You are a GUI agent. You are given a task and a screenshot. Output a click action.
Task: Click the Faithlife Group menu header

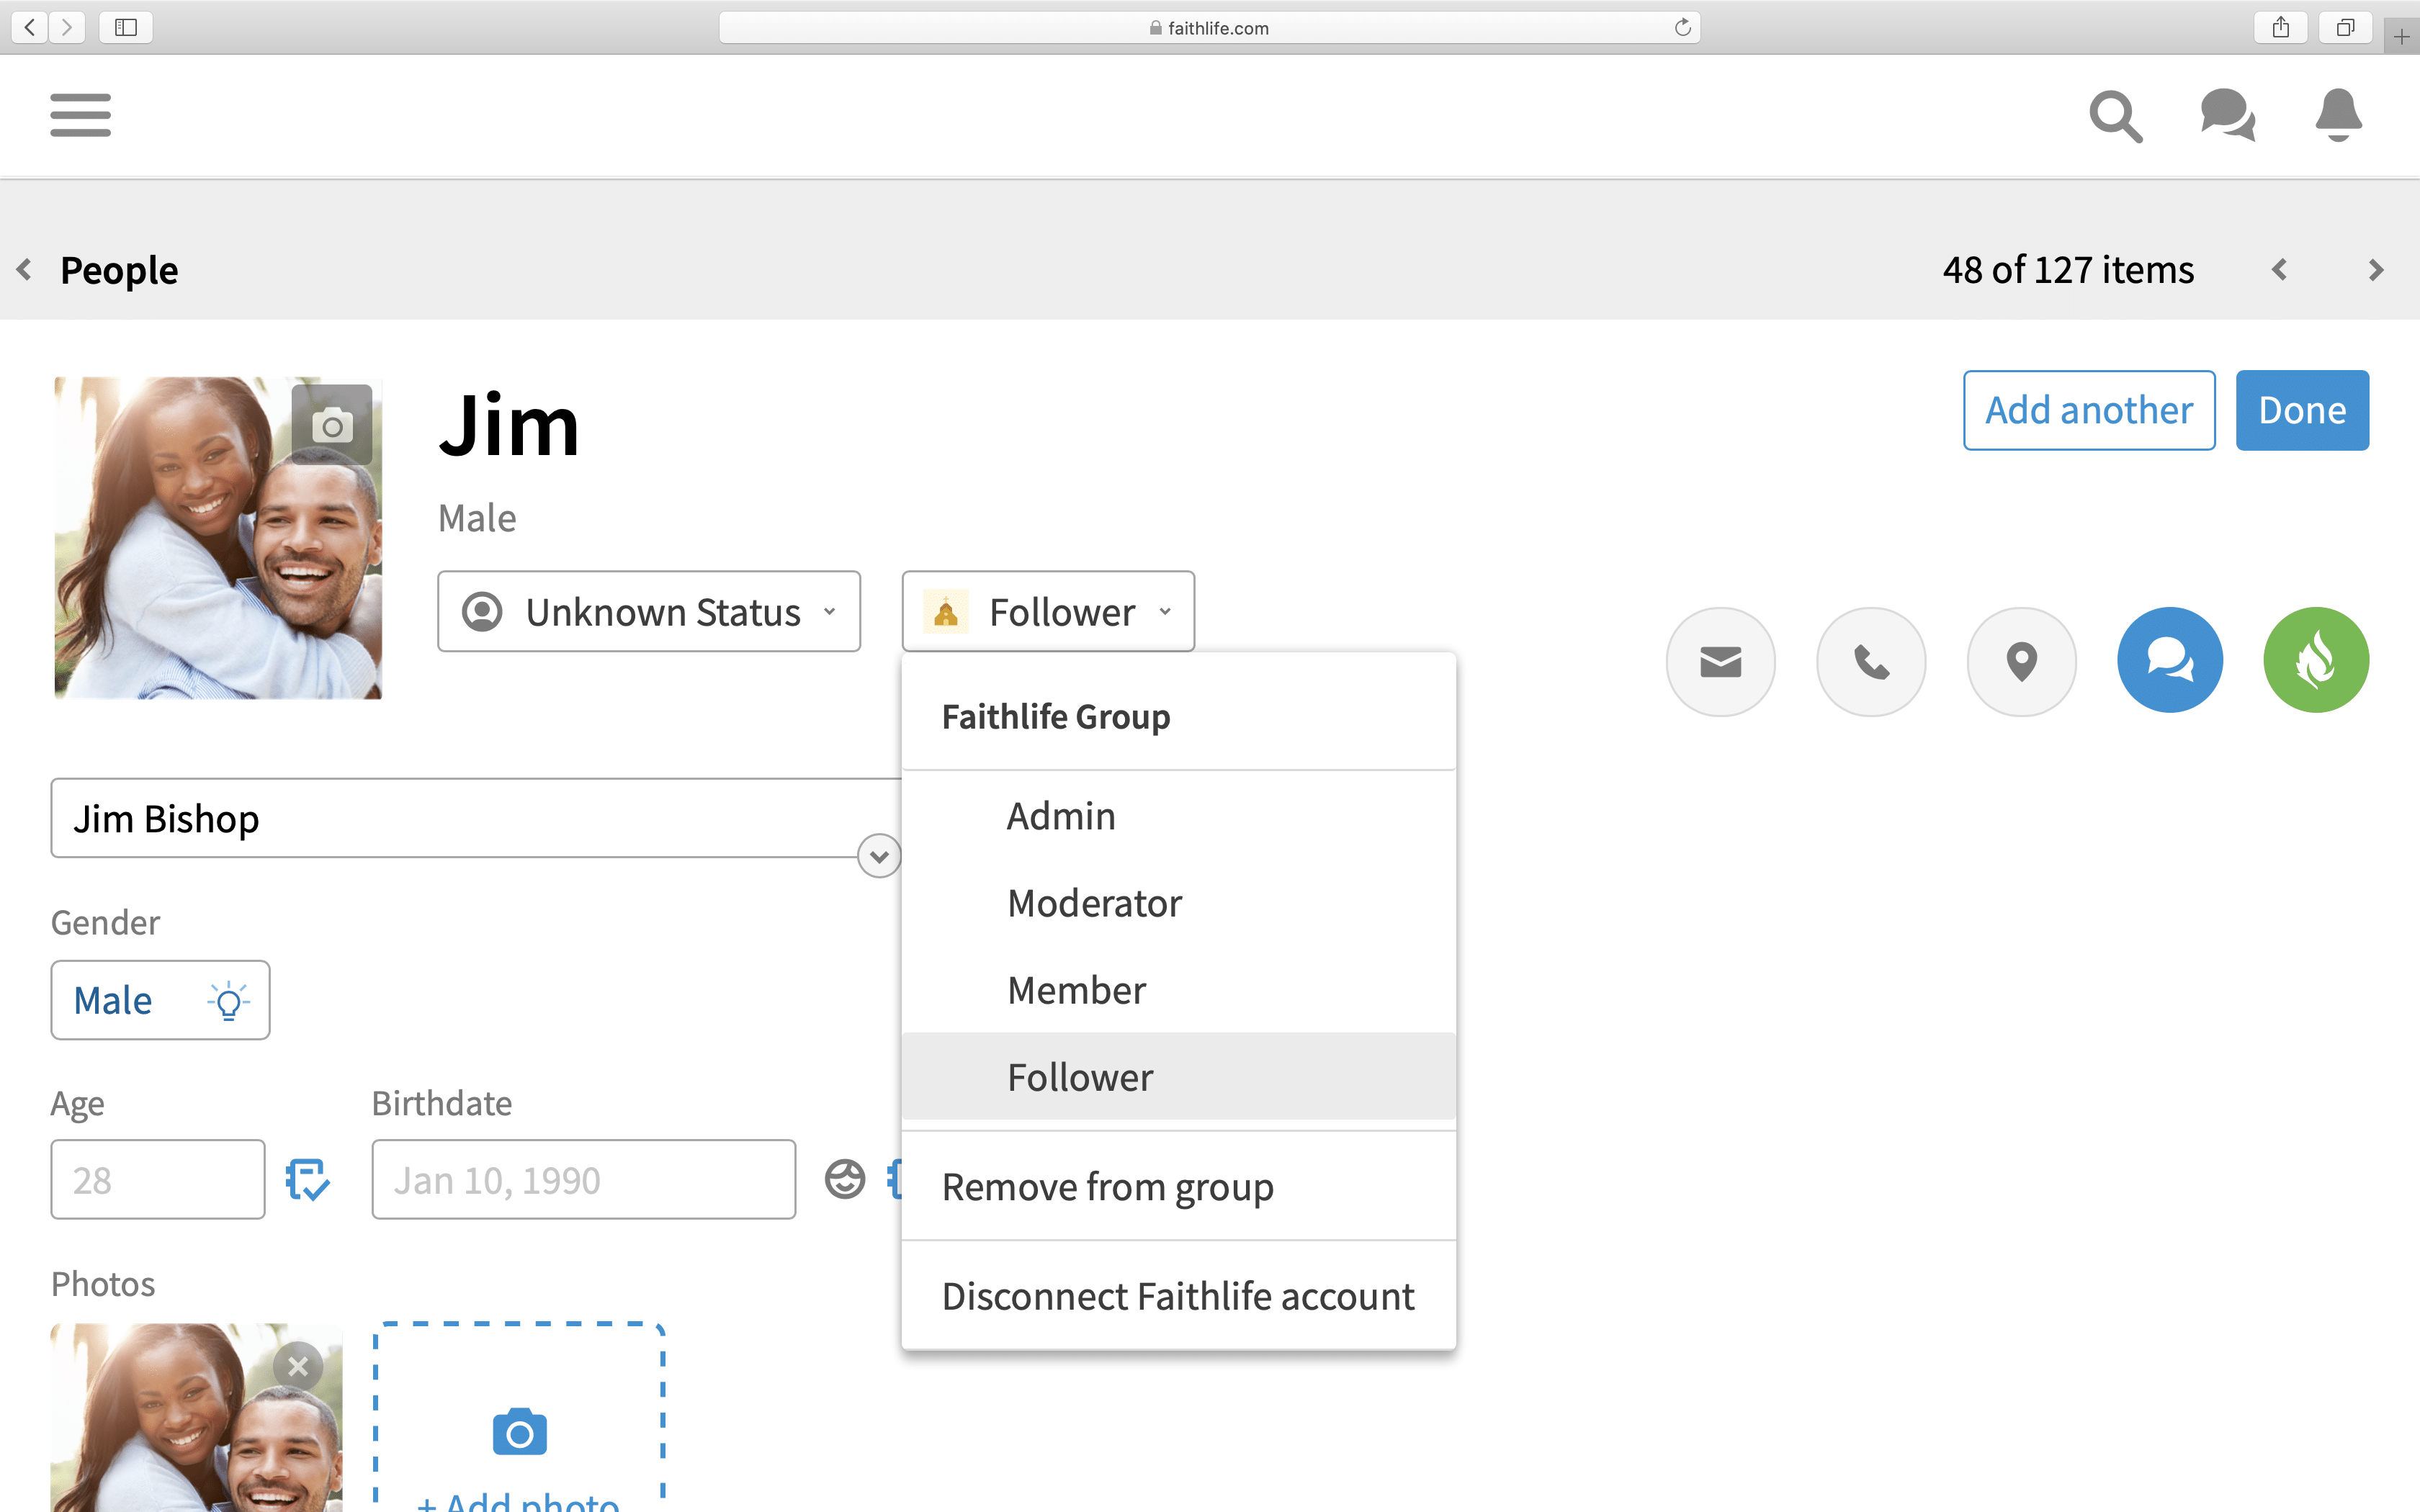1056,717
